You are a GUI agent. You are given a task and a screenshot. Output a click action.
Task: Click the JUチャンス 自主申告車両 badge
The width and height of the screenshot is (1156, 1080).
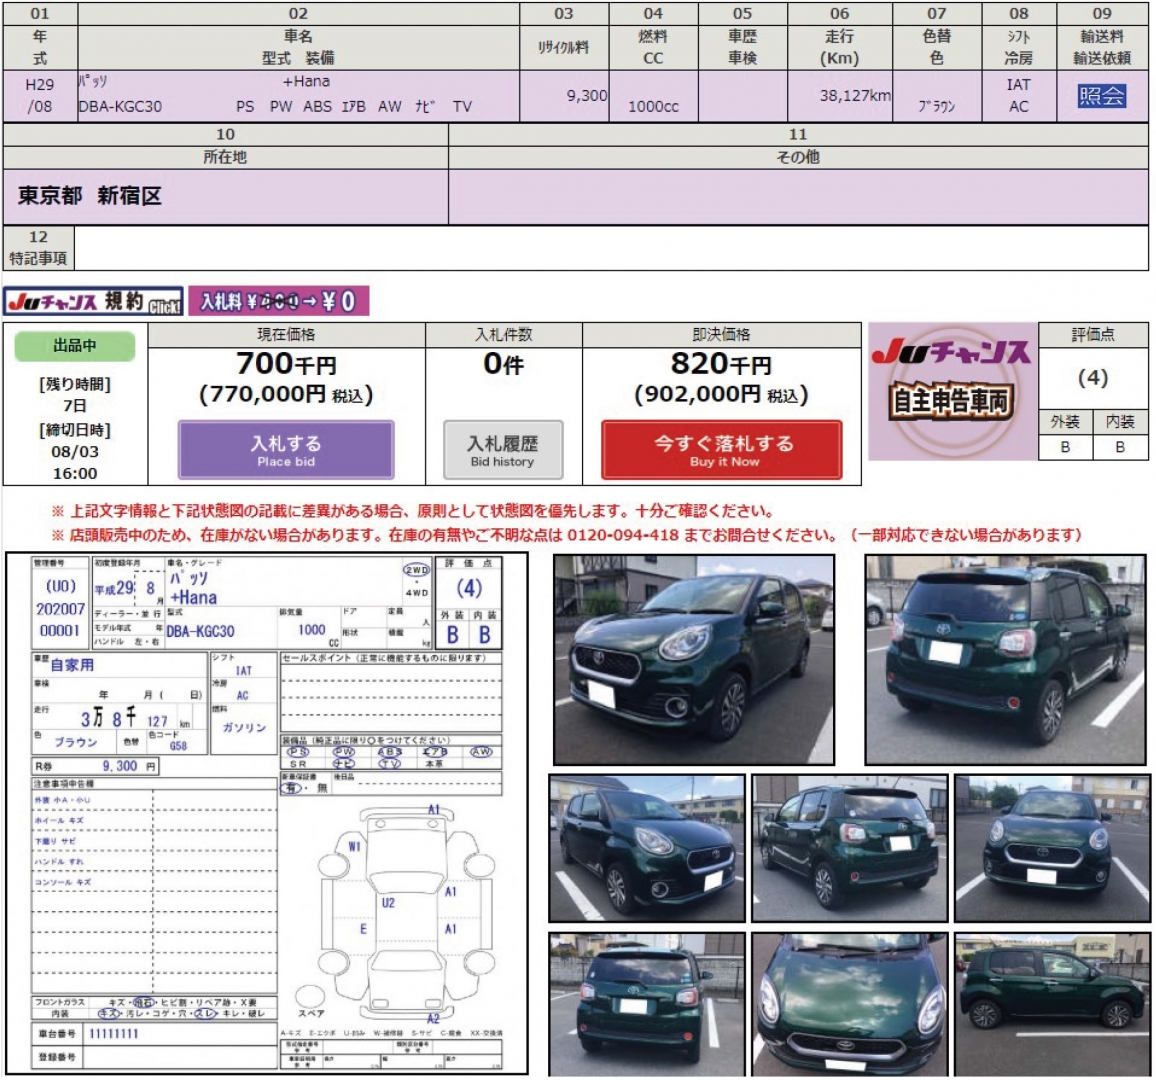952,391
